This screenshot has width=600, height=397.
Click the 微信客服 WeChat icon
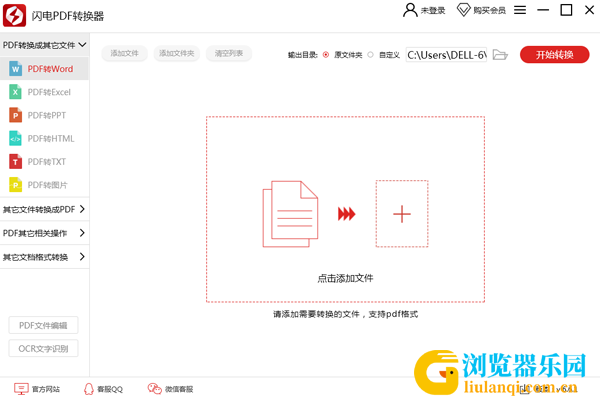[x=155, y=389]
